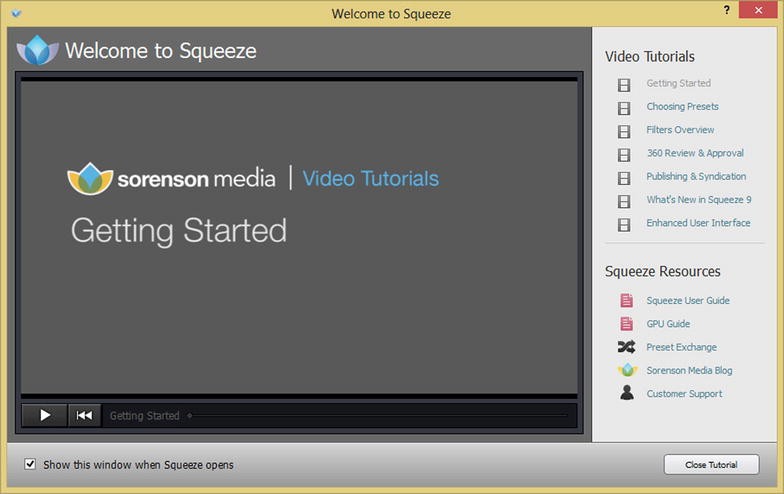Play the Getting Started video

coord(44,415)
